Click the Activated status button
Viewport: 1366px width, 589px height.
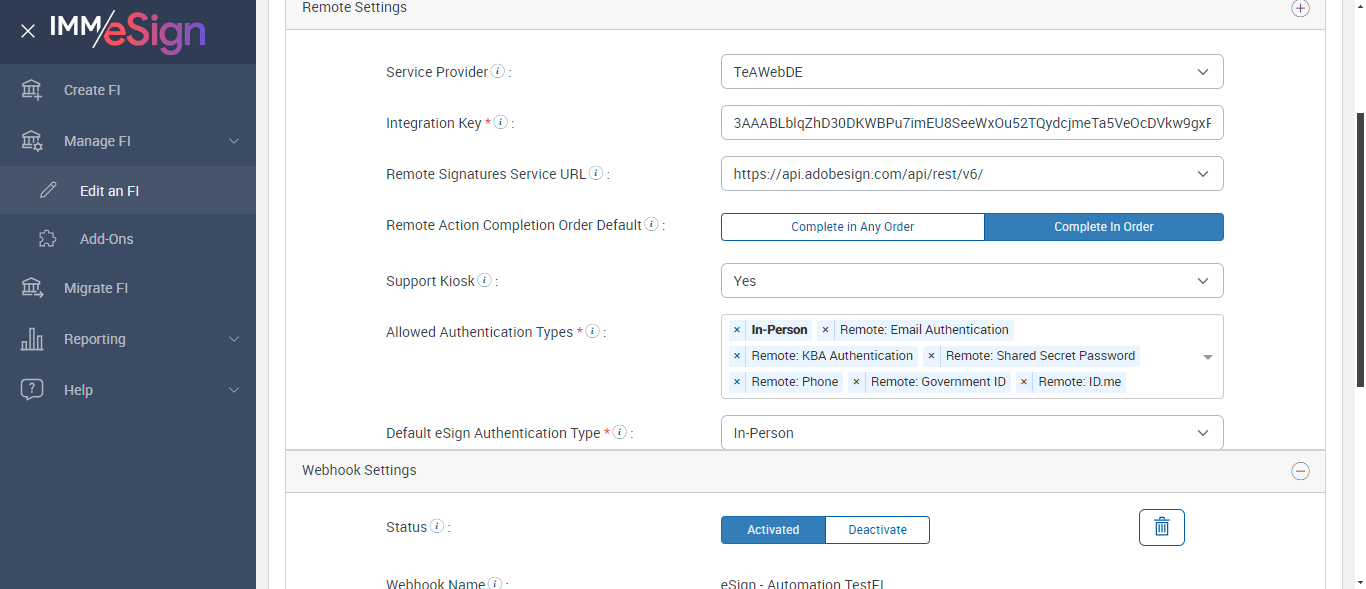(773, 530)
